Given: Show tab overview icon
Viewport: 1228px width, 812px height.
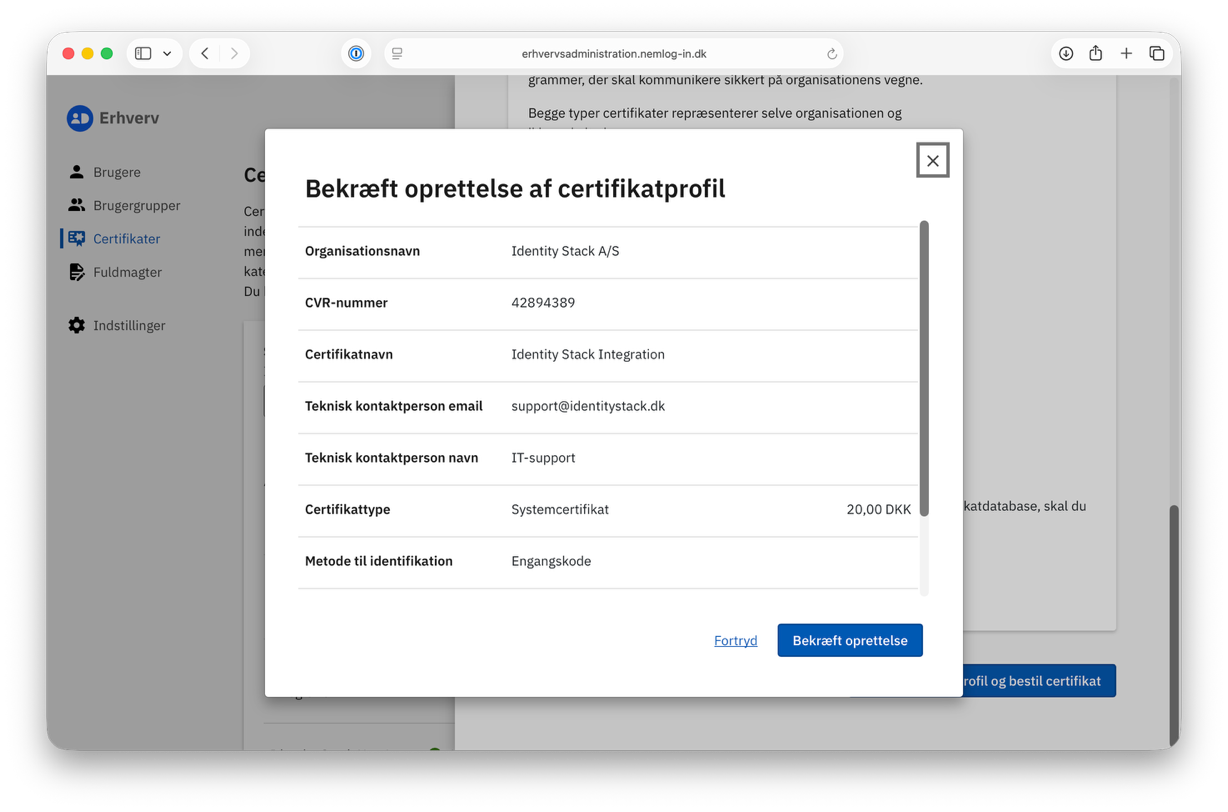Looking at the screenshot, I should (1157, 54).
